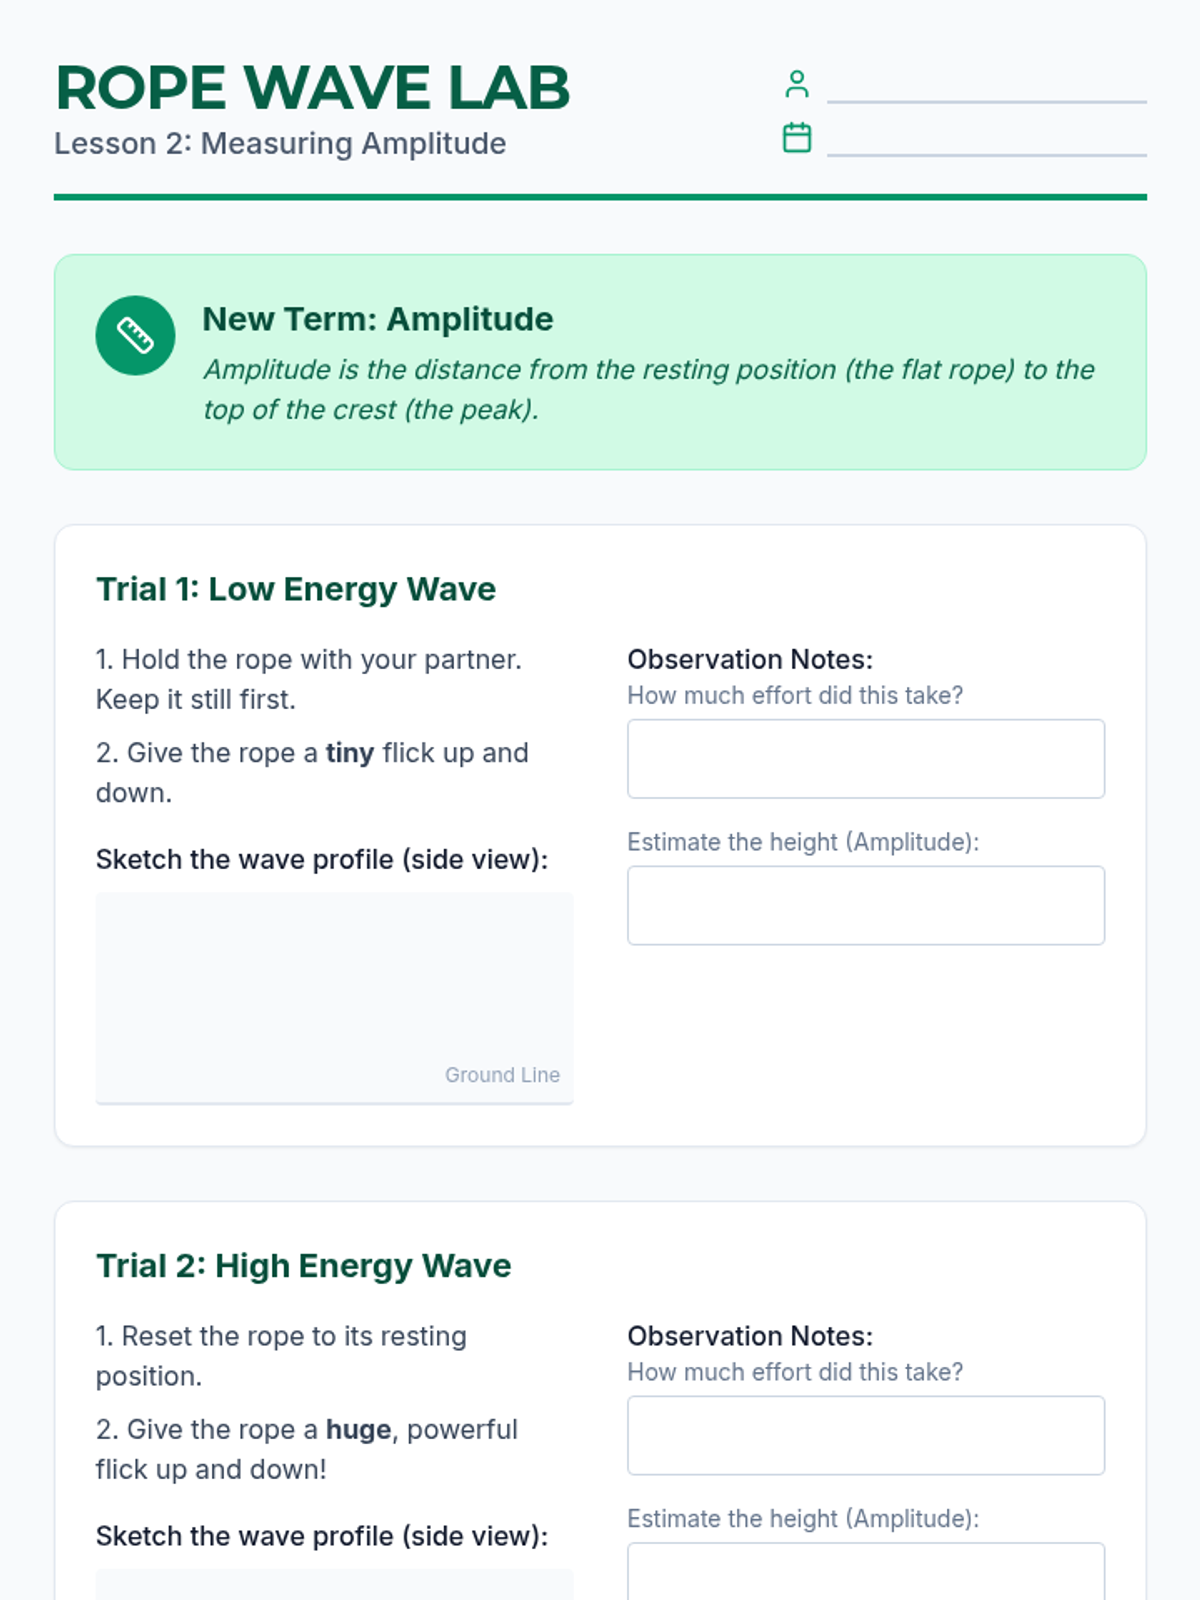Click the Lesson 2 Measuring Amplitude subtitle

(x=280, y=144)
